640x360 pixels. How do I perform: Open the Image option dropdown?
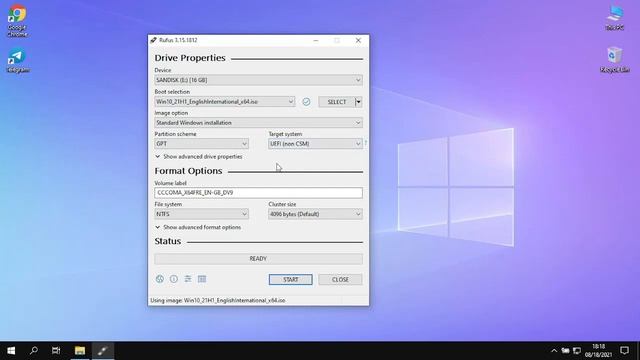[258, 122]
